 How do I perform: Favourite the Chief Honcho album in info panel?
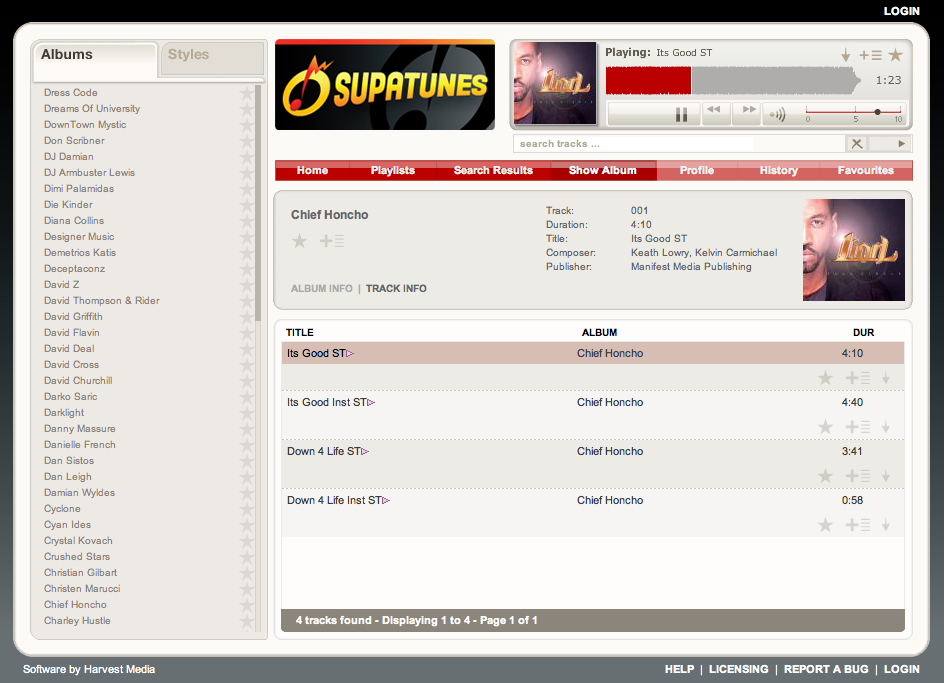pyautogui.click(x=299, y=241)
